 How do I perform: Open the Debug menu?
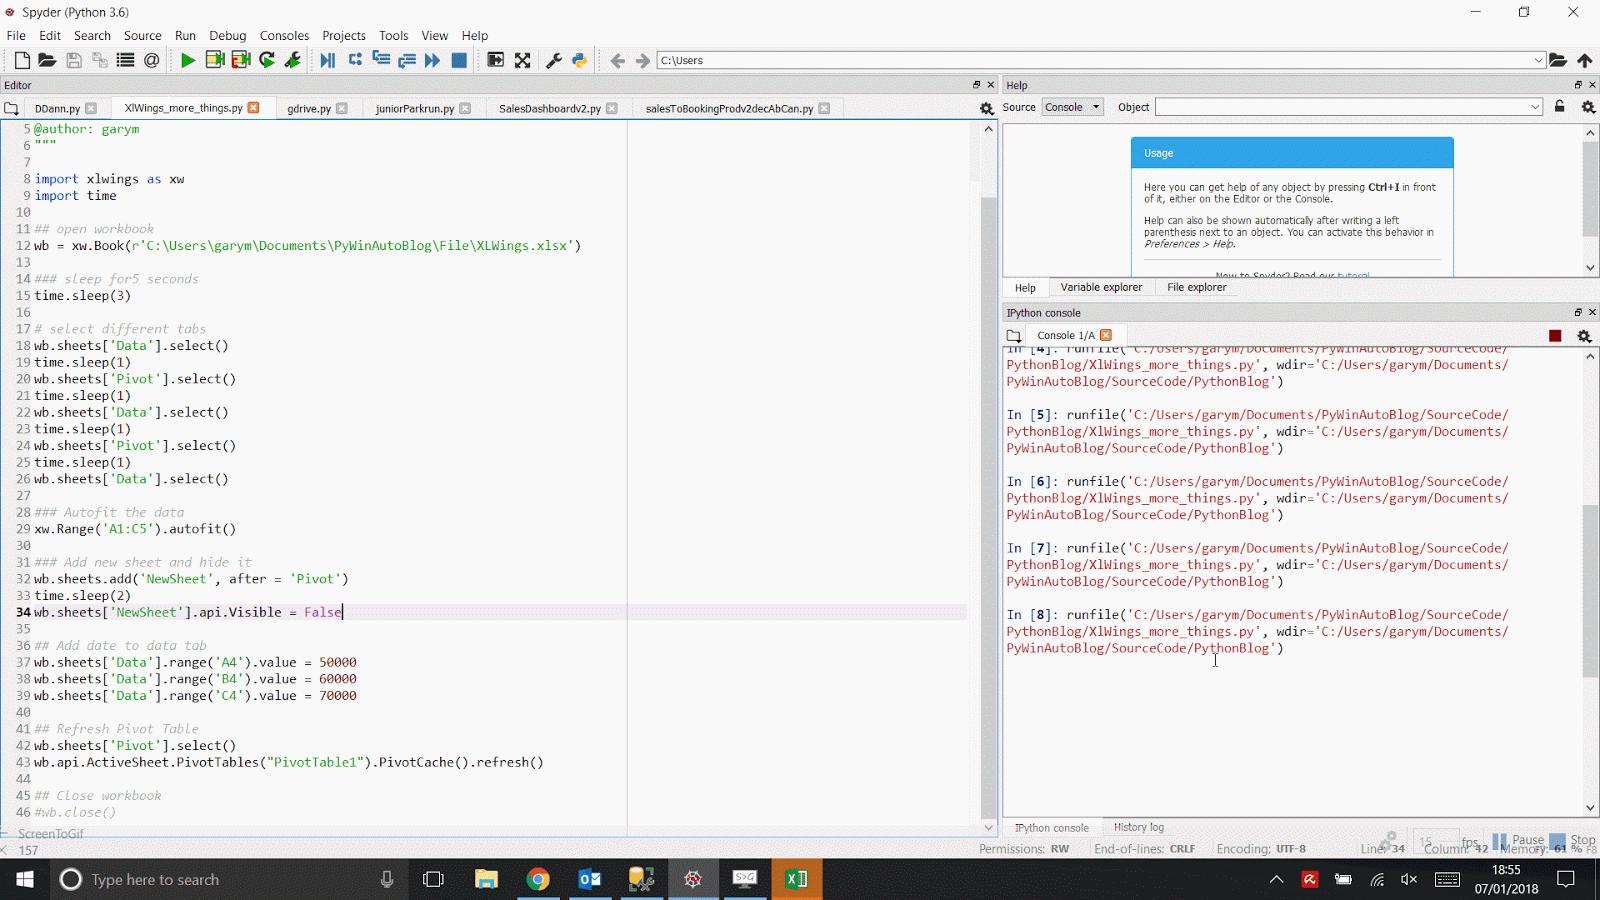[x=227, y=35]
